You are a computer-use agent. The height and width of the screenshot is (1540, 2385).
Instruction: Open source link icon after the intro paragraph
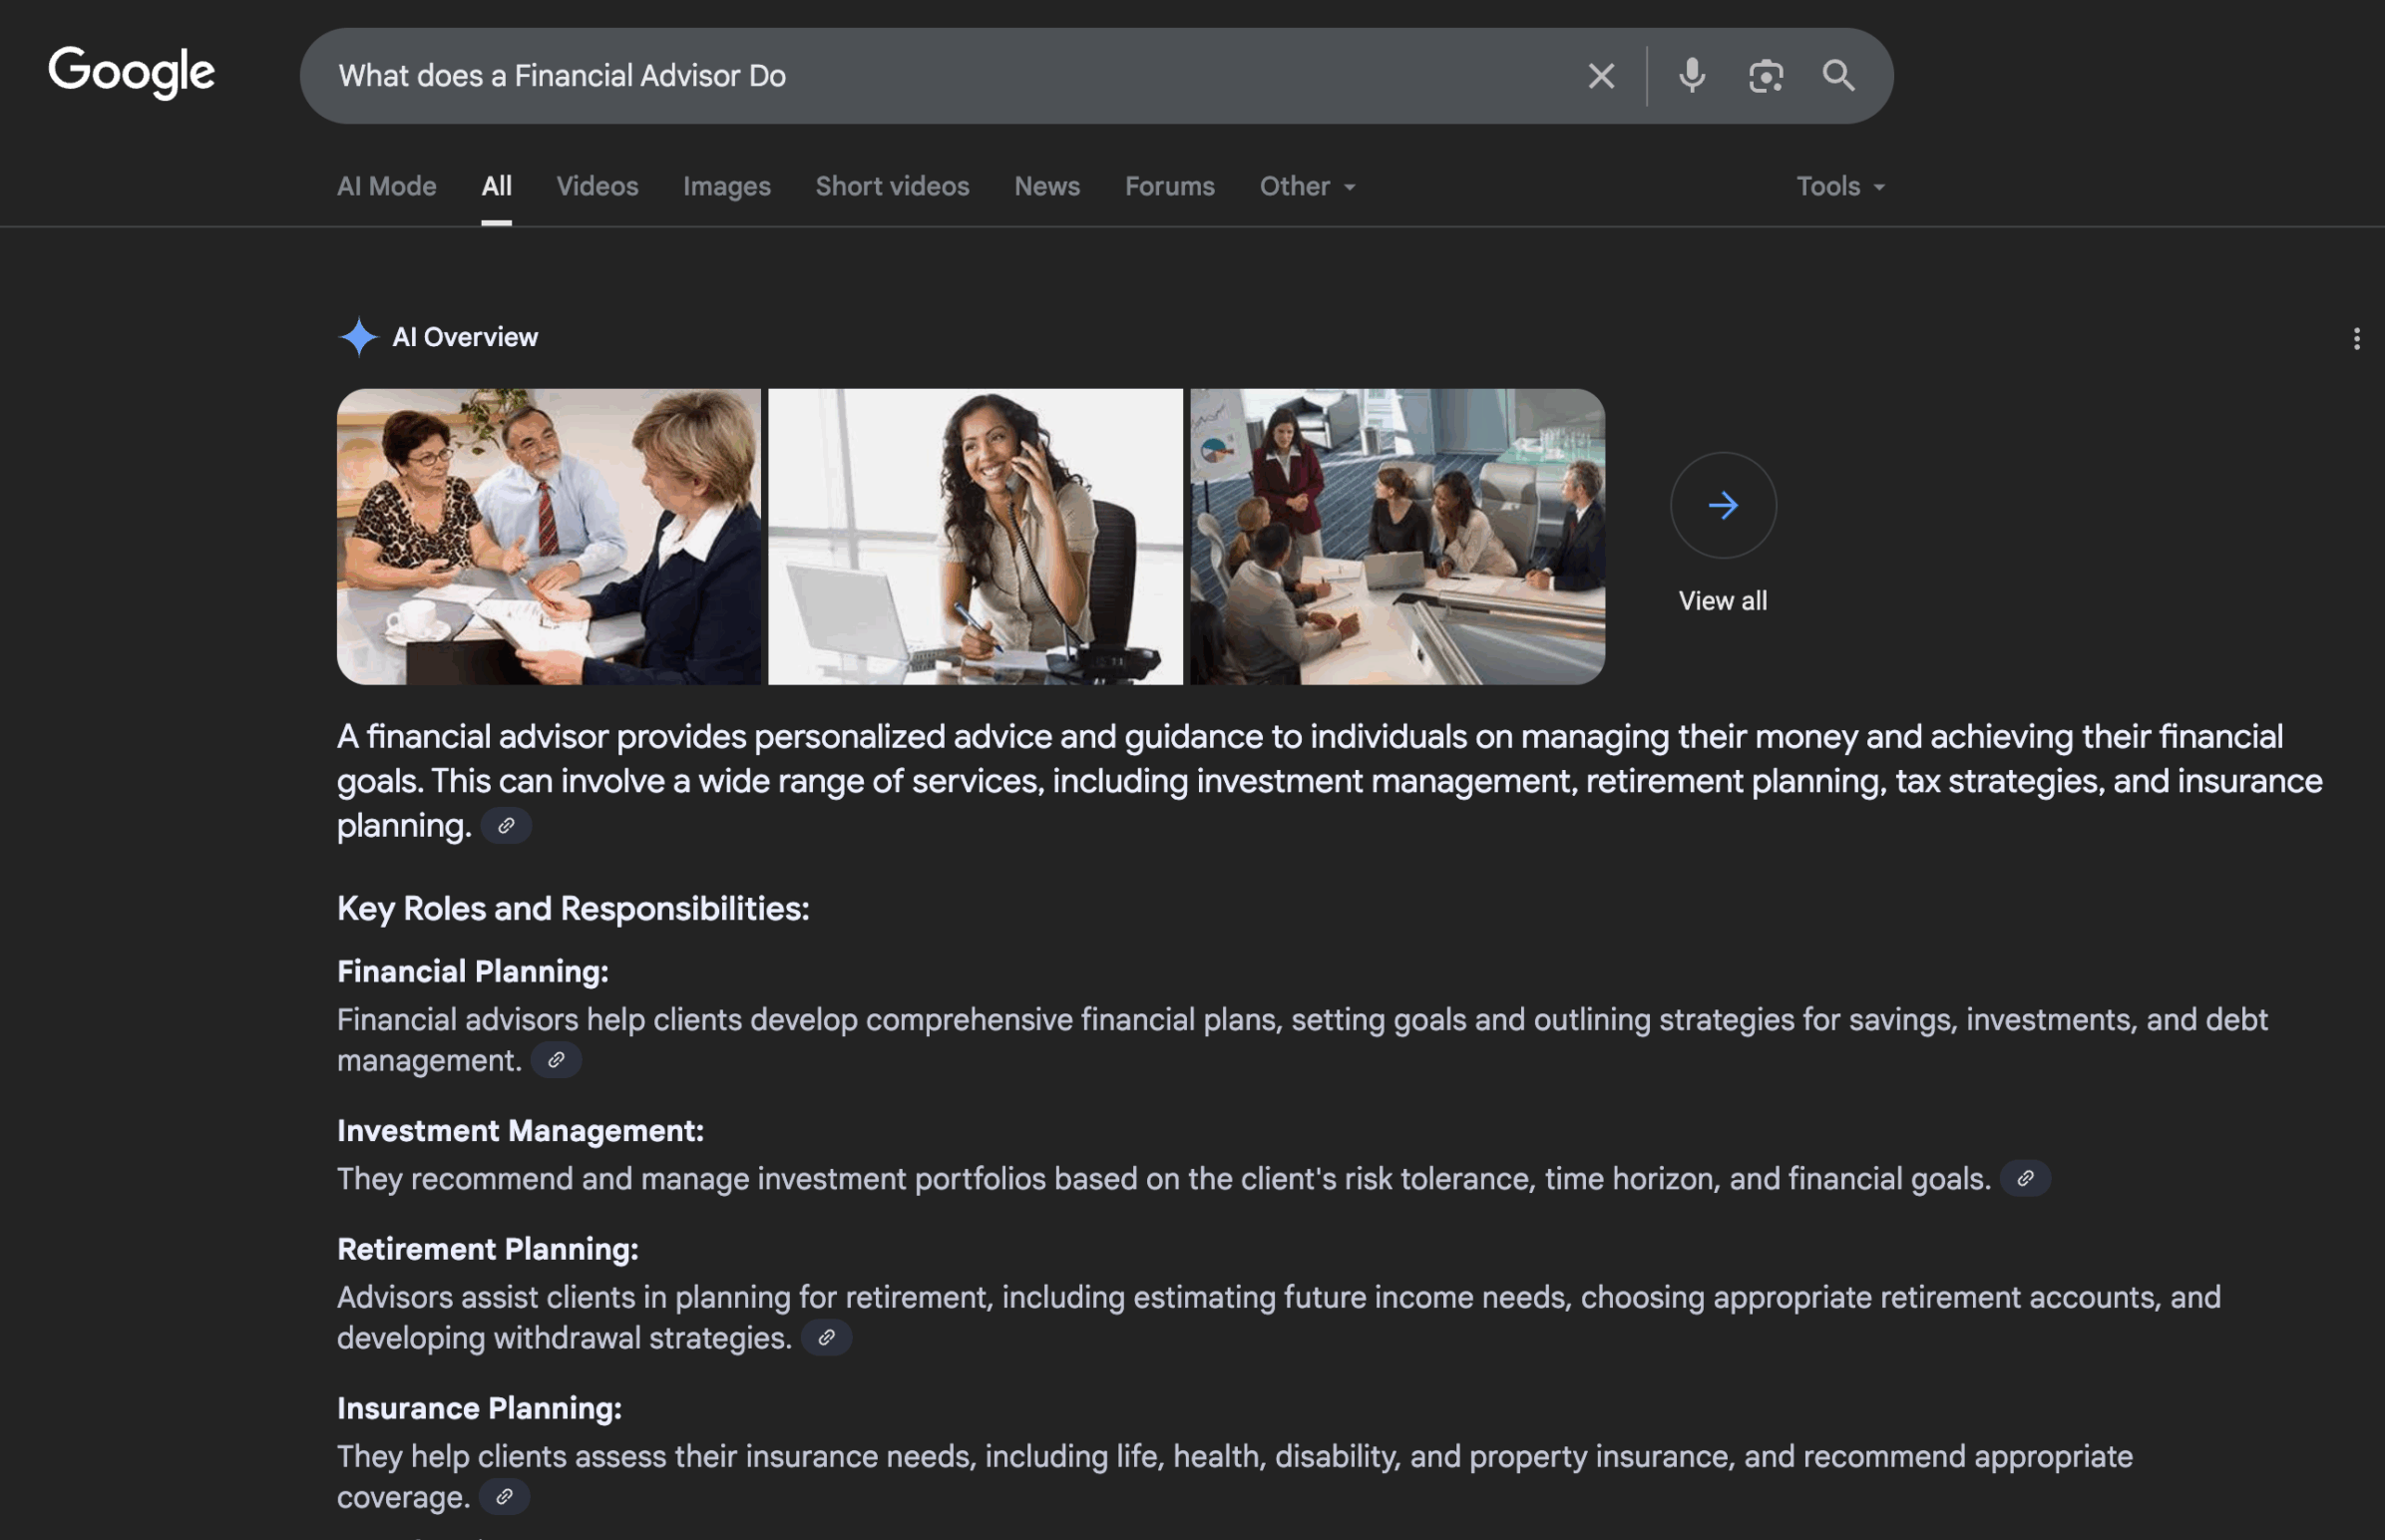(x=506, y=826)
